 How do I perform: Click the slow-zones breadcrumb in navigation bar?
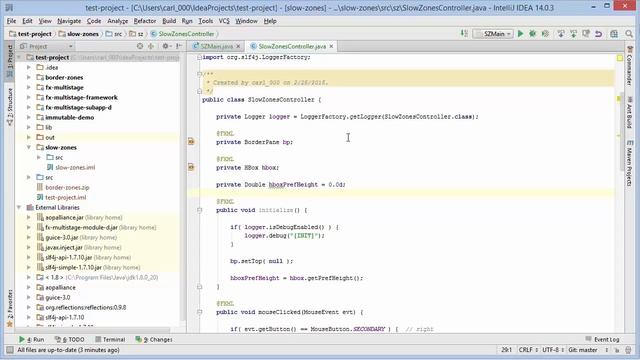(79, 34)
